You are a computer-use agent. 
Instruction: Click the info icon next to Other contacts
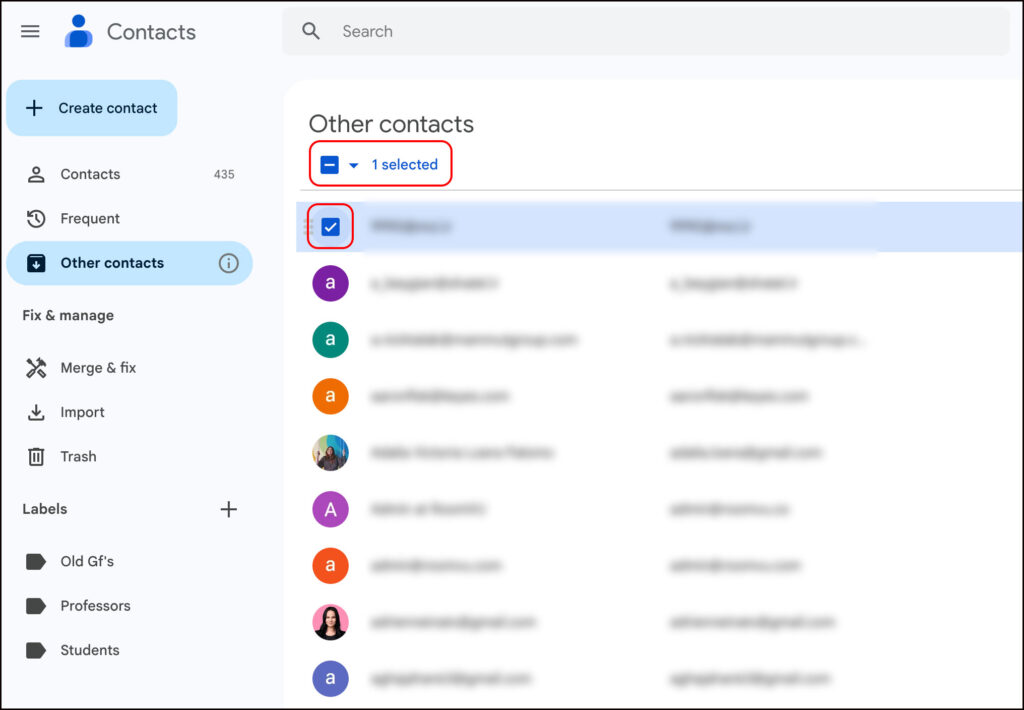228,263
